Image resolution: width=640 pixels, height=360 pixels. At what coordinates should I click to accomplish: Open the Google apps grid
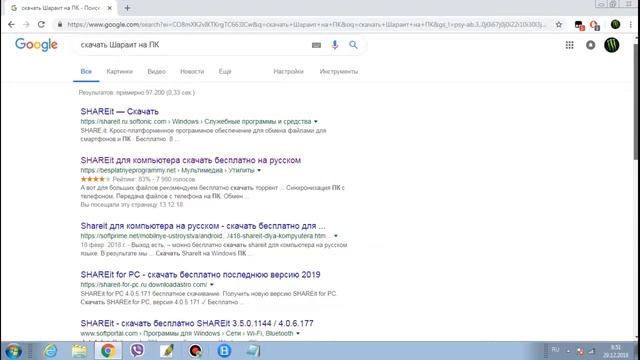pos(569,45)
